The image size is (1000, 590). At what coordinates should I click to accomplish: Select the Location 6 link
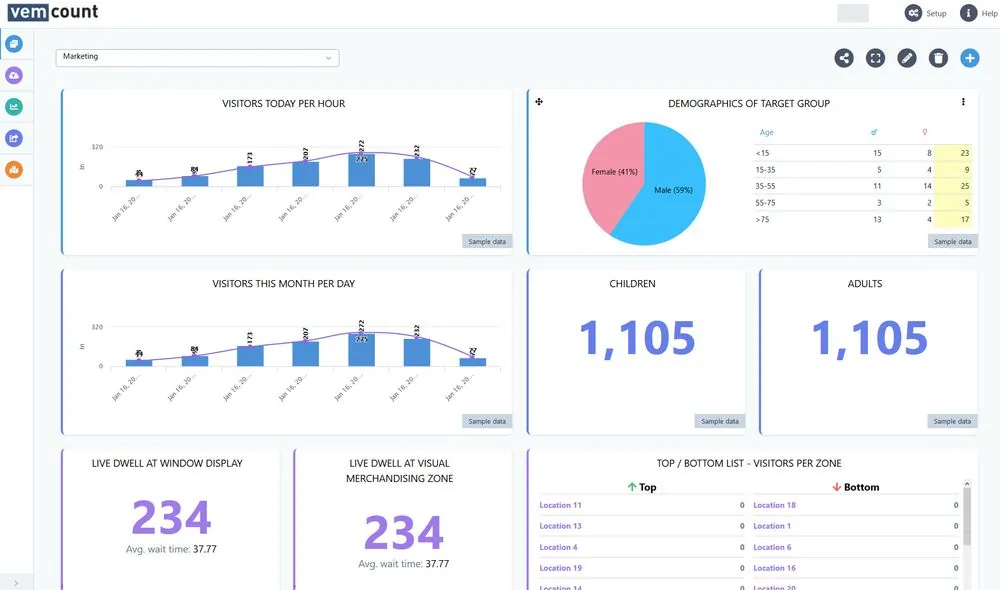pos(772,547)
